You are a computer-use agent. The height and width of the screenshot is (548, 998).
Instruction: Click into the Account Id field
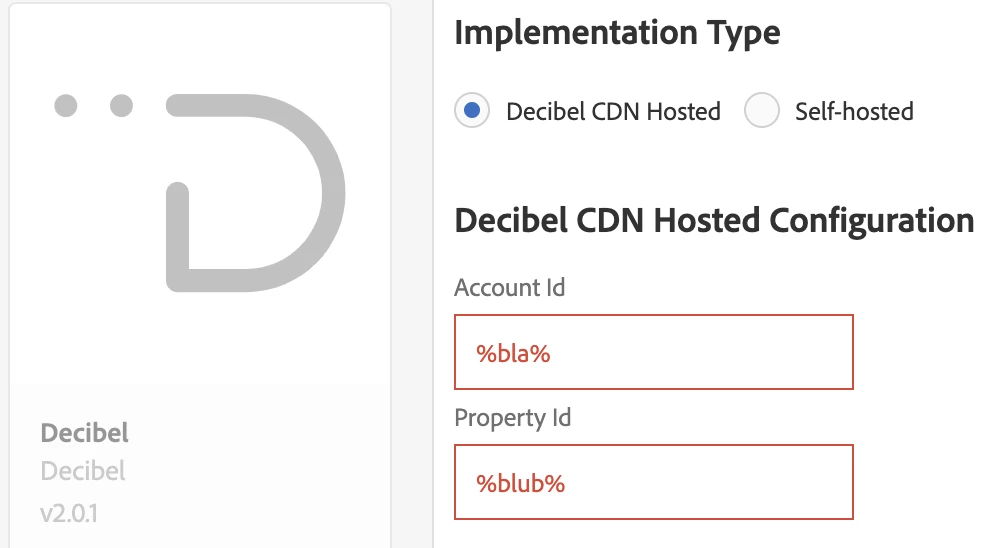(x=654, y=352)
